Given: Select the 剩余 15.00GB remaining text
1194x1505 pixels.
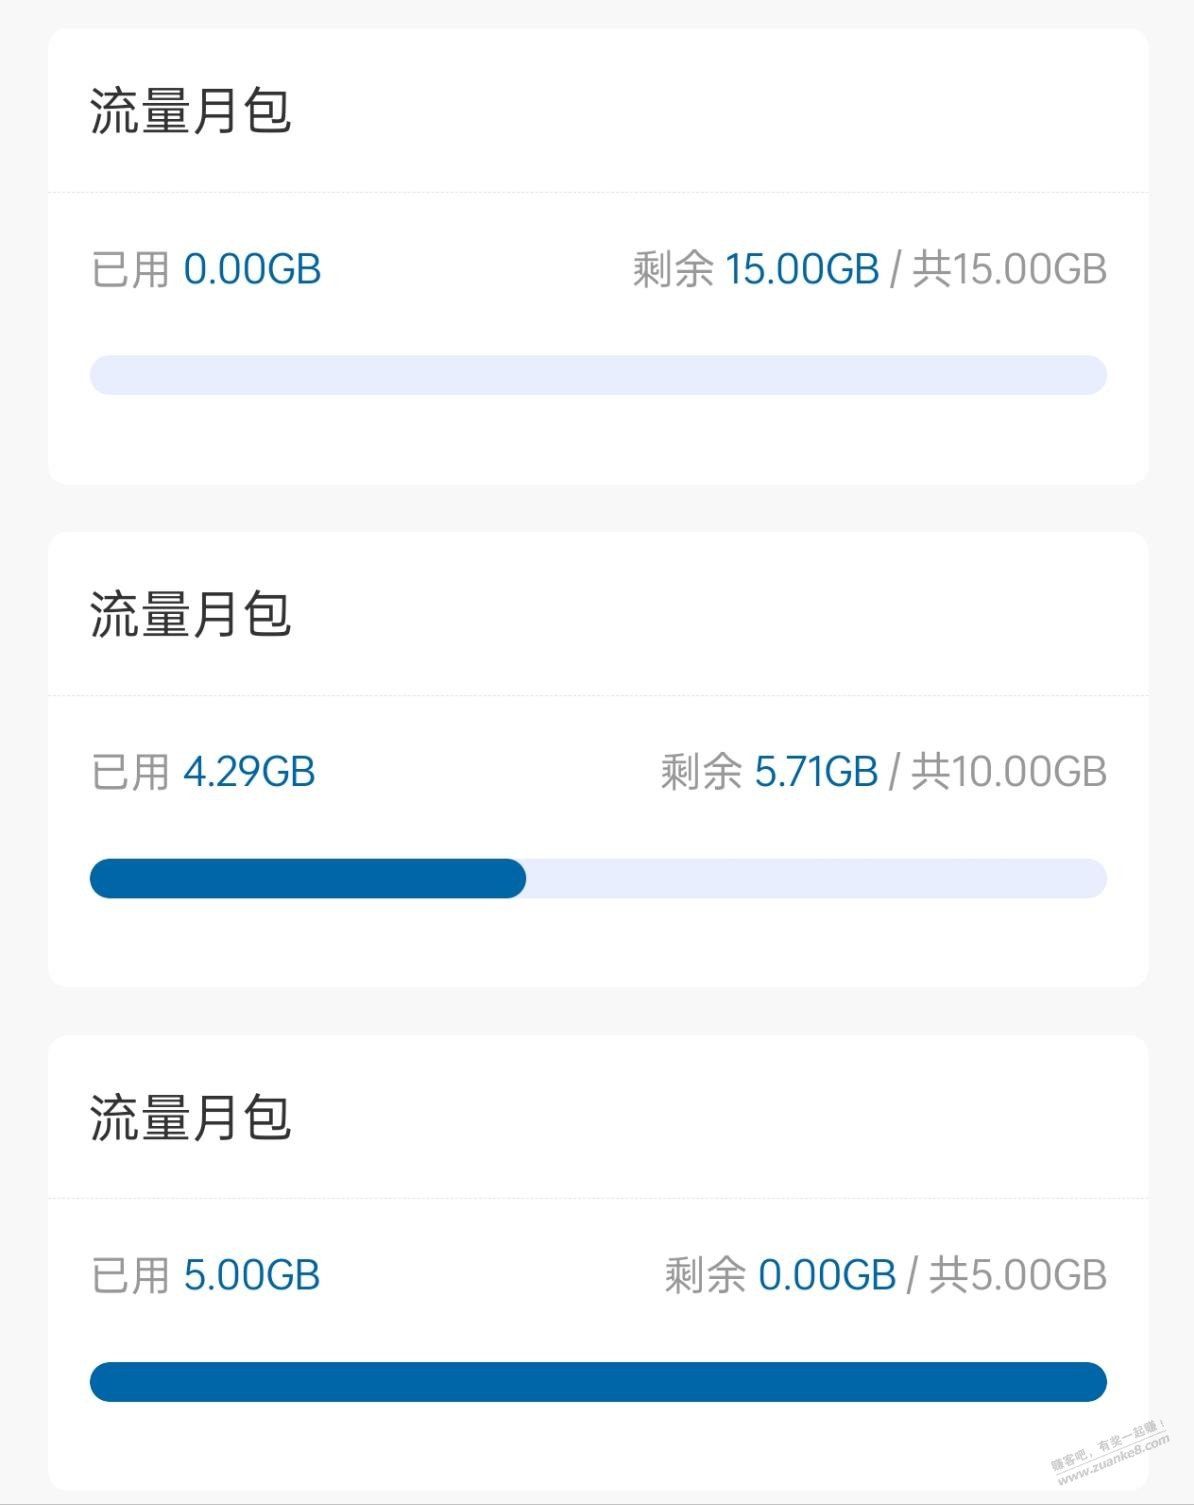Looking at the screenshot, I should coord(756,270).
